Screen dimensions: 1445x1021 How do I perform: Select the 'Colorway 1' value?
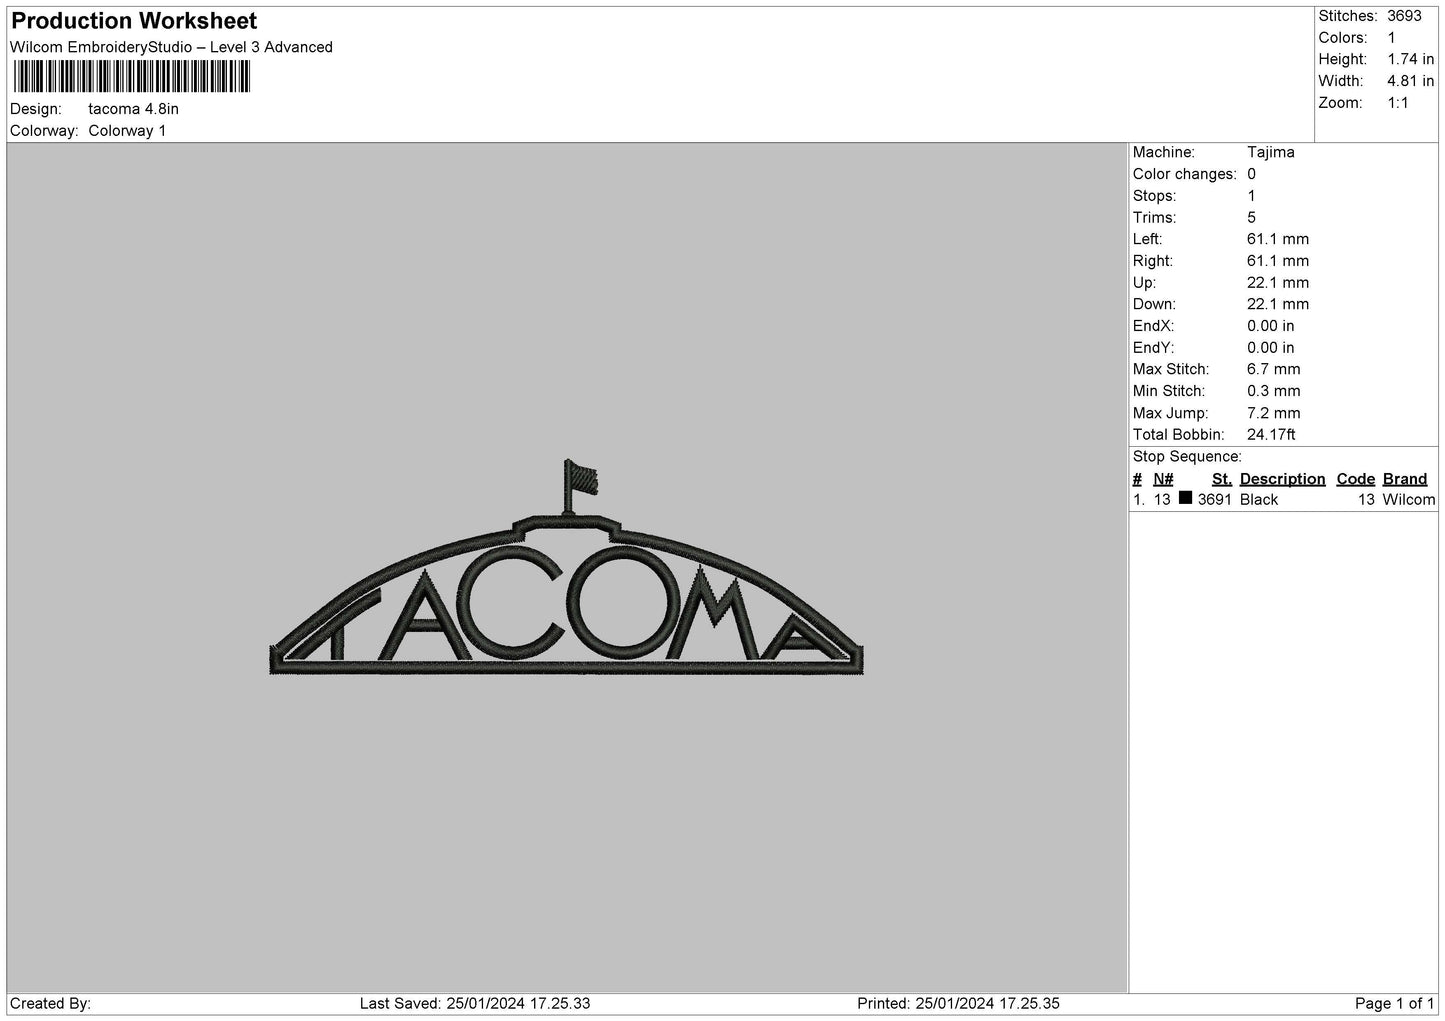pyautogui.click(x=127, y=131)
